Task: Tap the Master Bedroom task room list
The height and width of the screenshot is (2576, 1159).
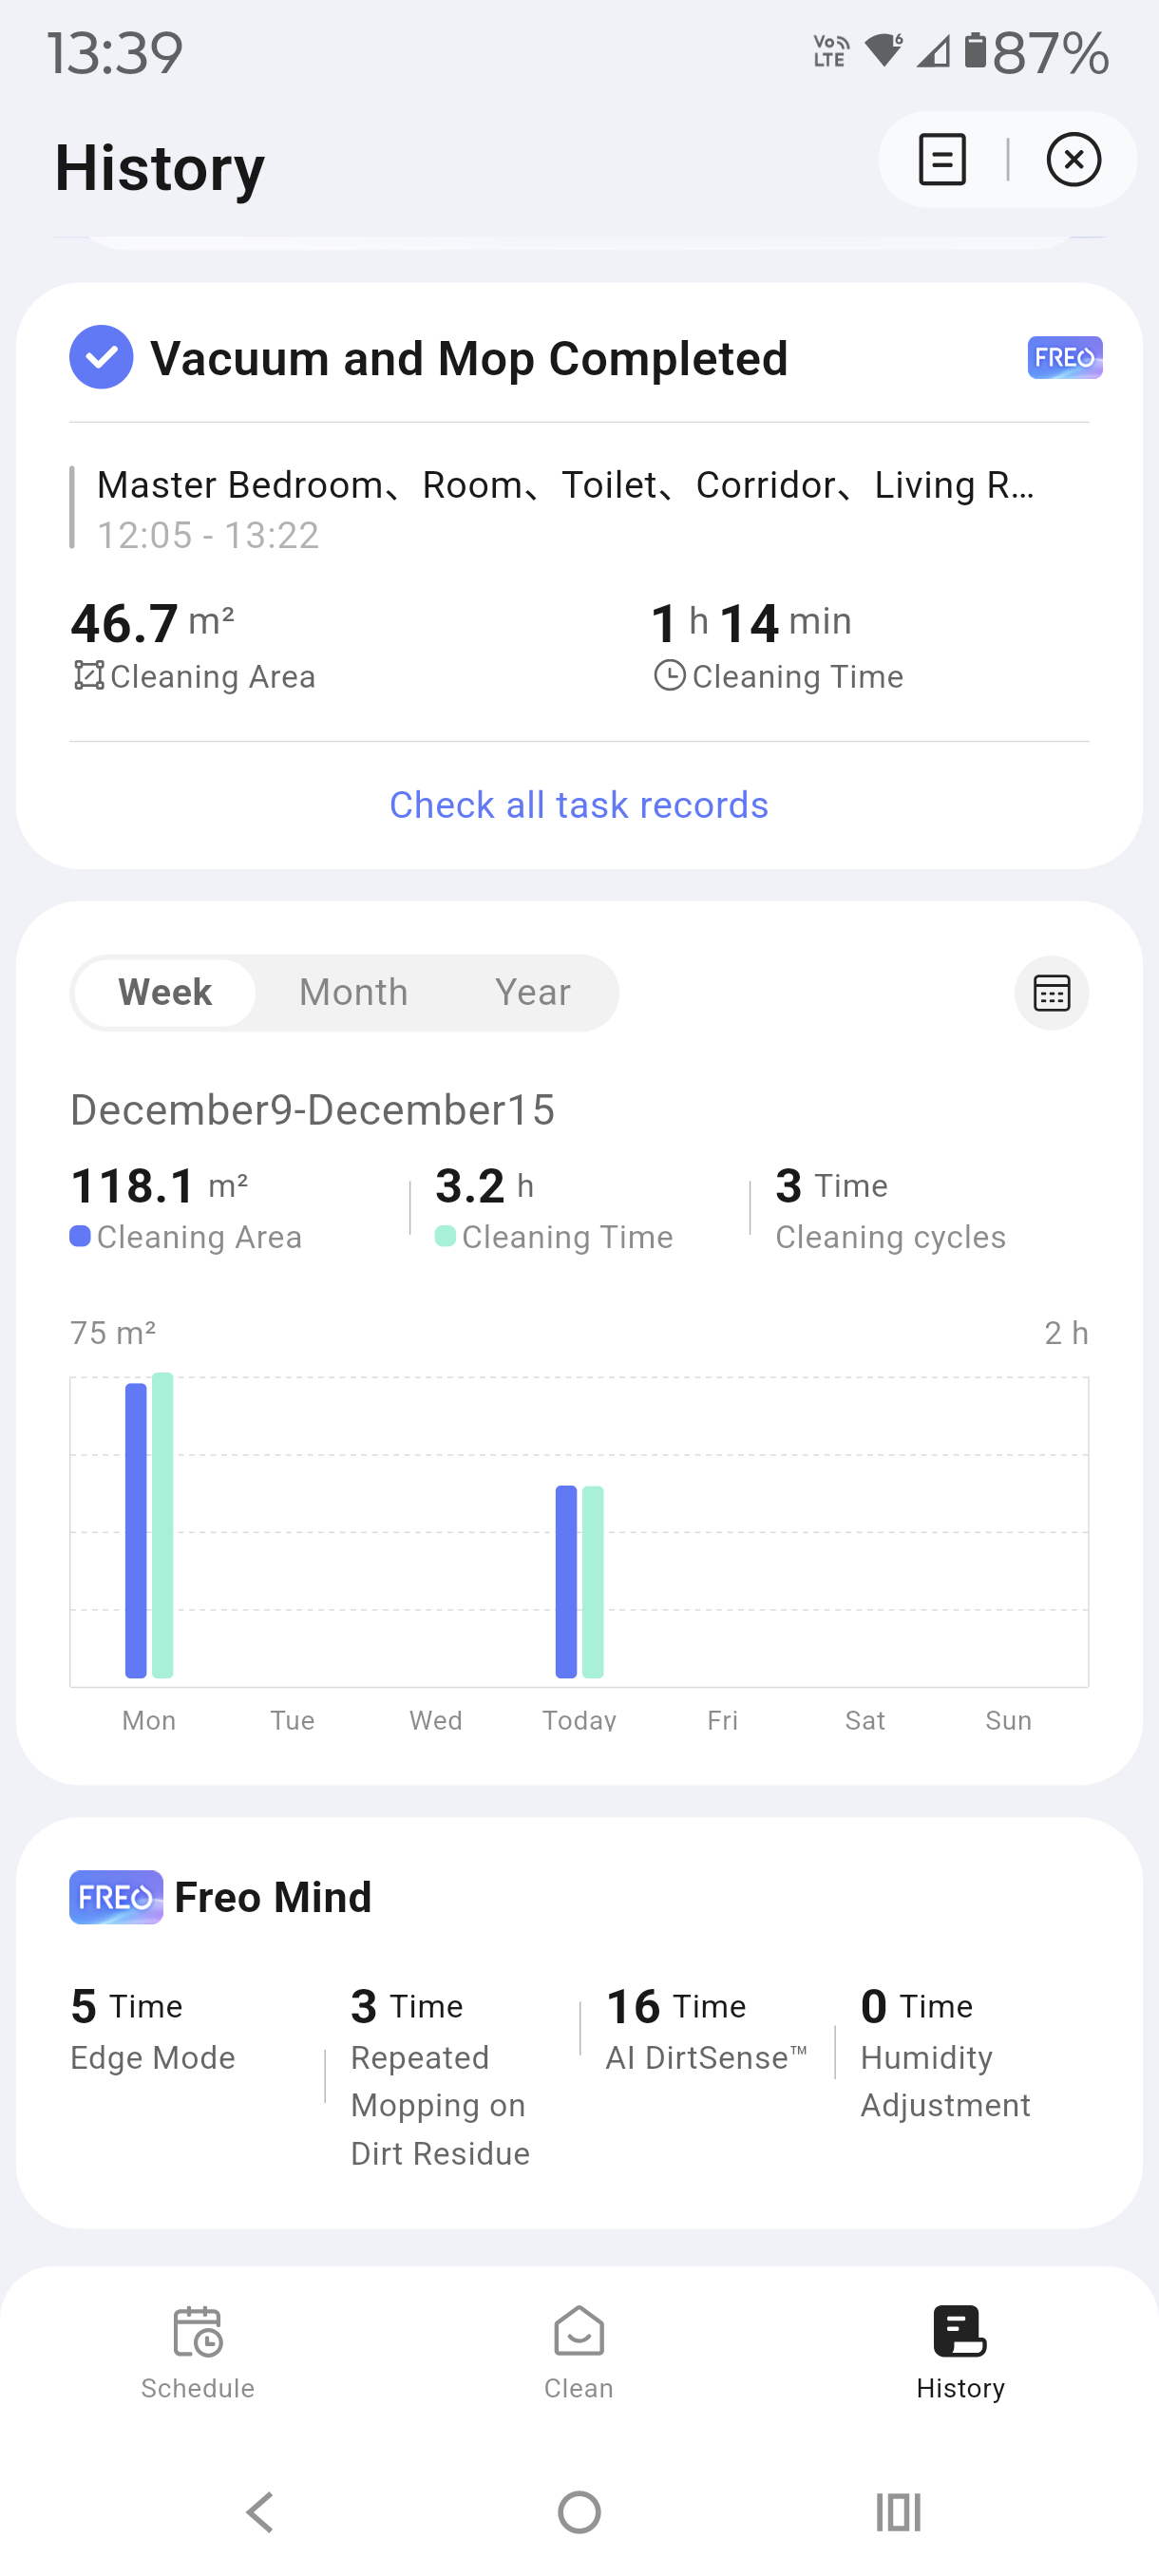Action: tap(565, 485)
